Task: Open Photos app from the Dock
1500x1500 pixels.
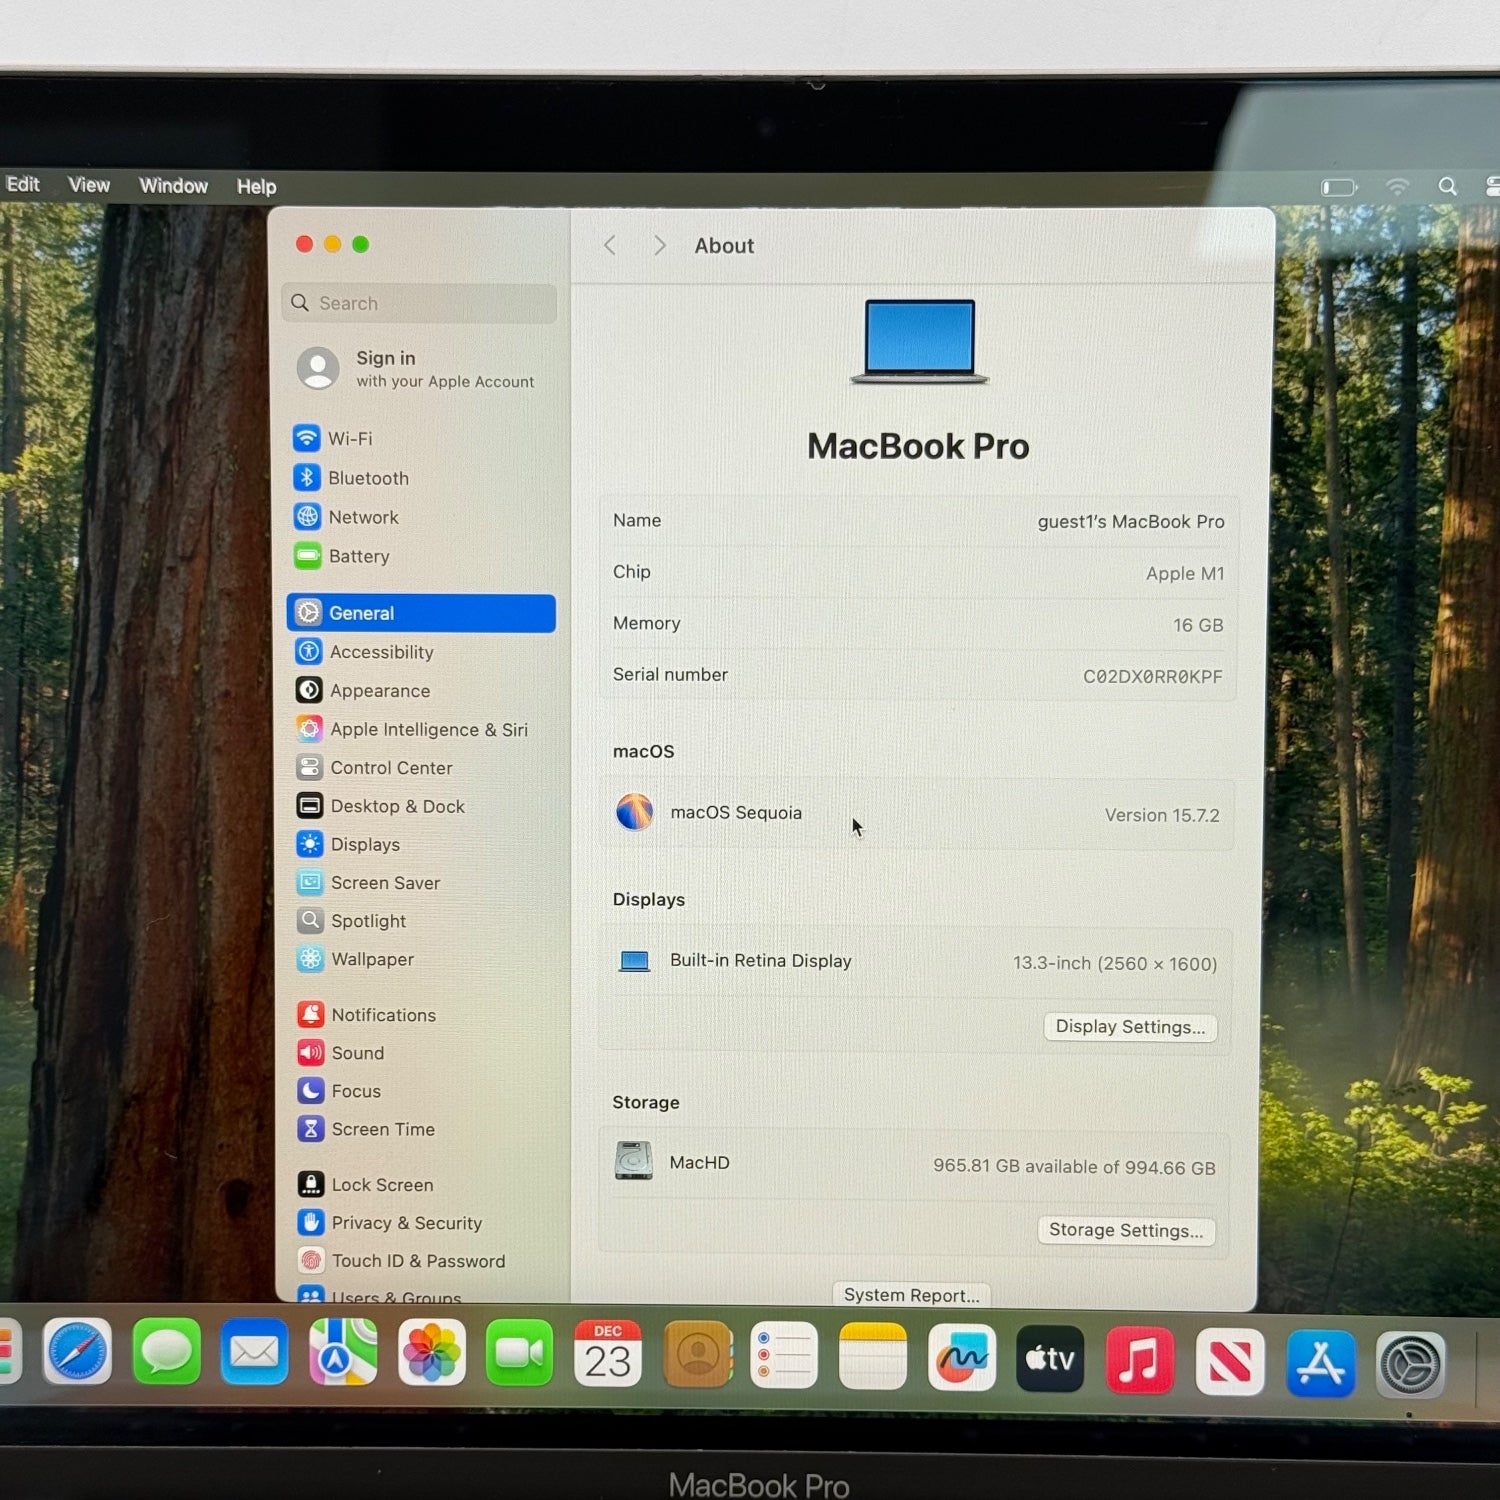Action: (432, 1353)
